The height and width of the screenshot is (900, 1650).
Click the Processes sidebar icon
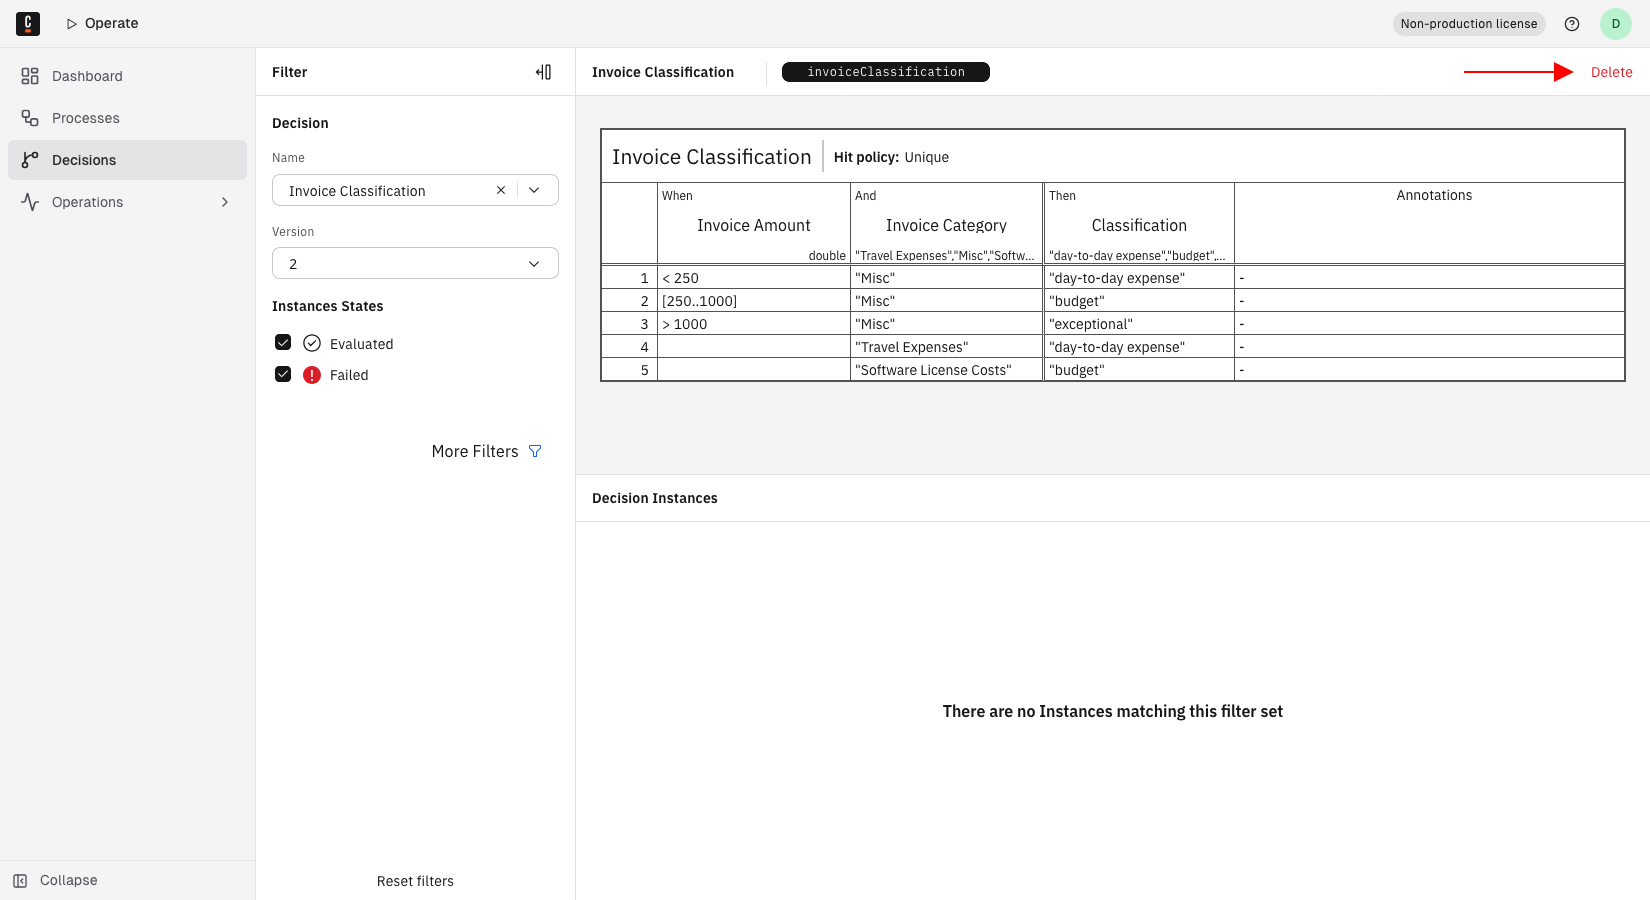[30, 118]
